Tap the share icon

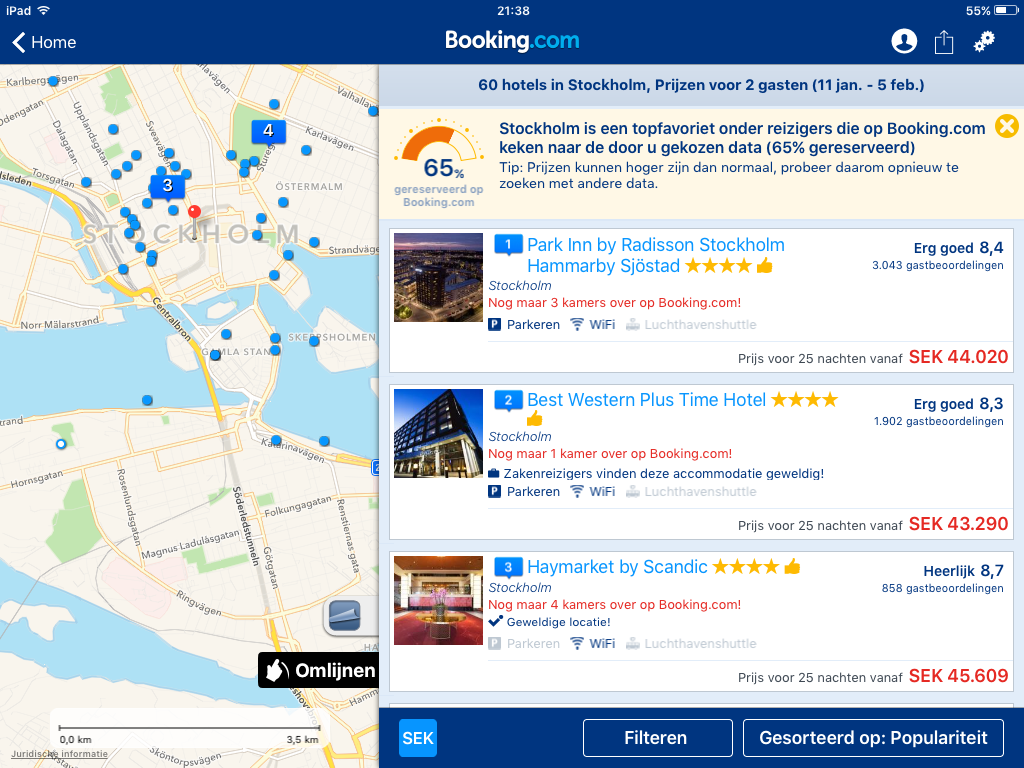(944, 42)
